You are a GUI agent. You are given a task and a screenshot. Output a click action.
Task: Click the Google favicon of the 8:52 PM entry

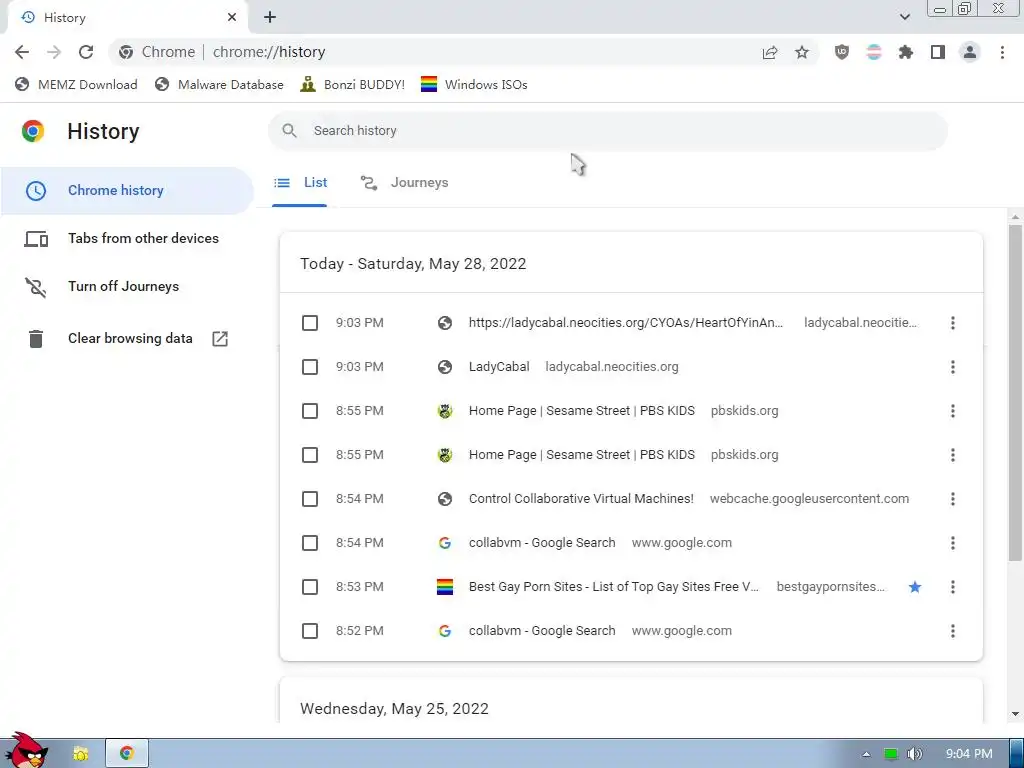(445, 631)
